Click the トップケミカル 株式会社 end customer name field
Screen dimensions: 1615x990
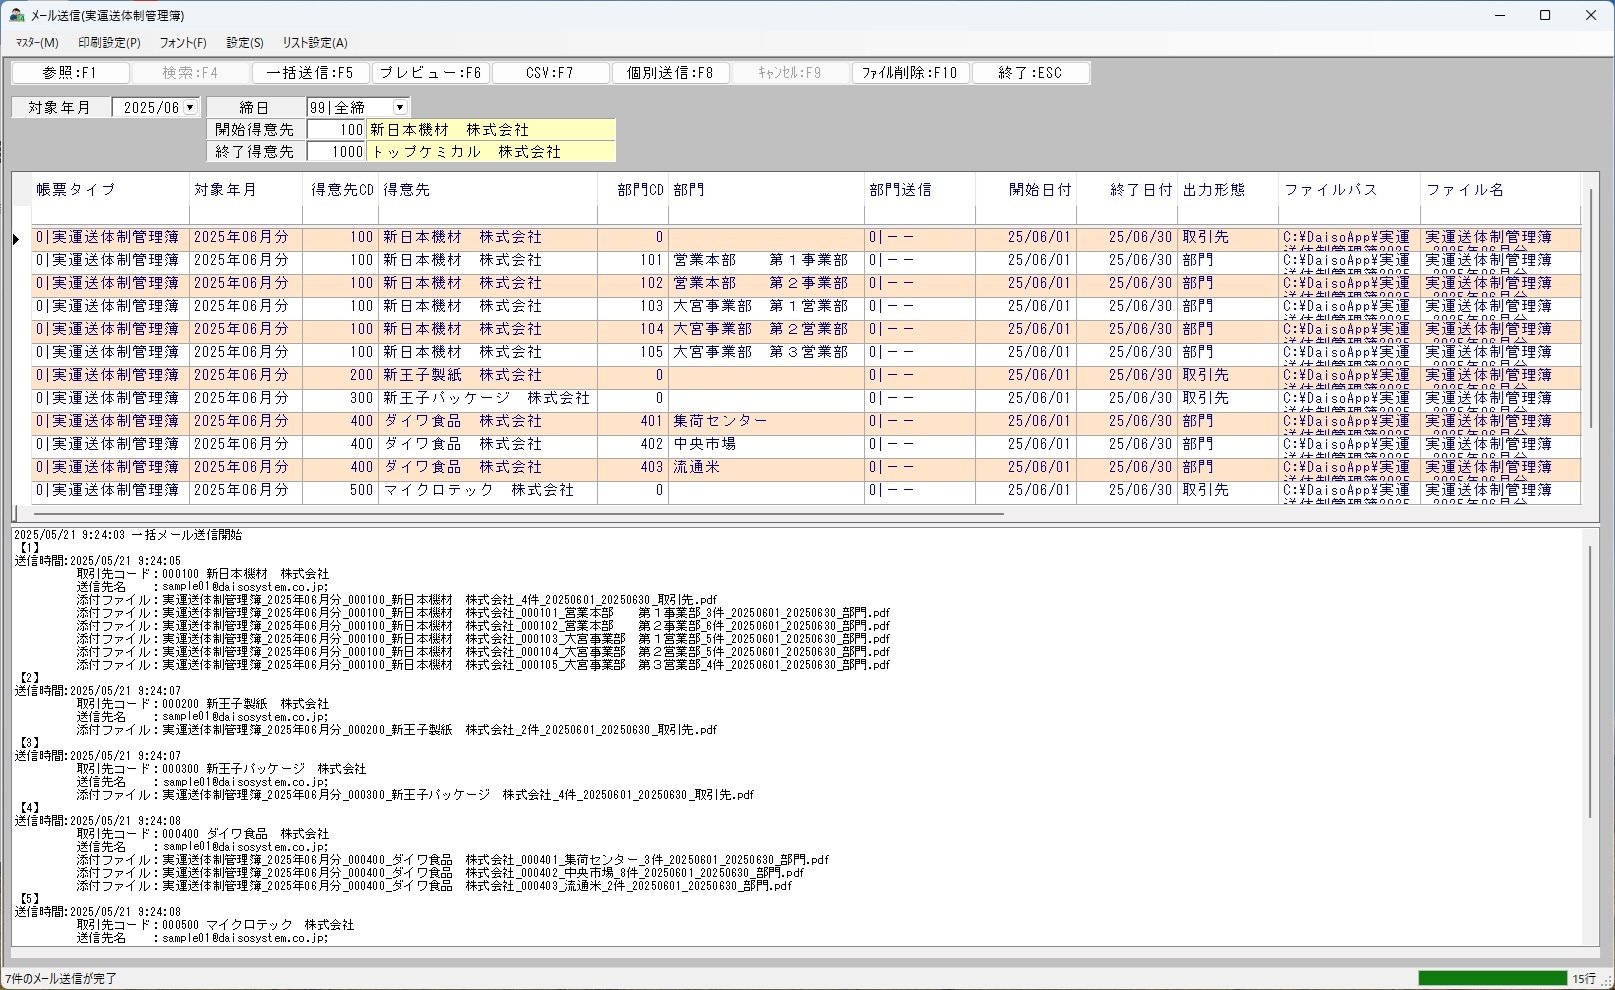pos(491,152)
